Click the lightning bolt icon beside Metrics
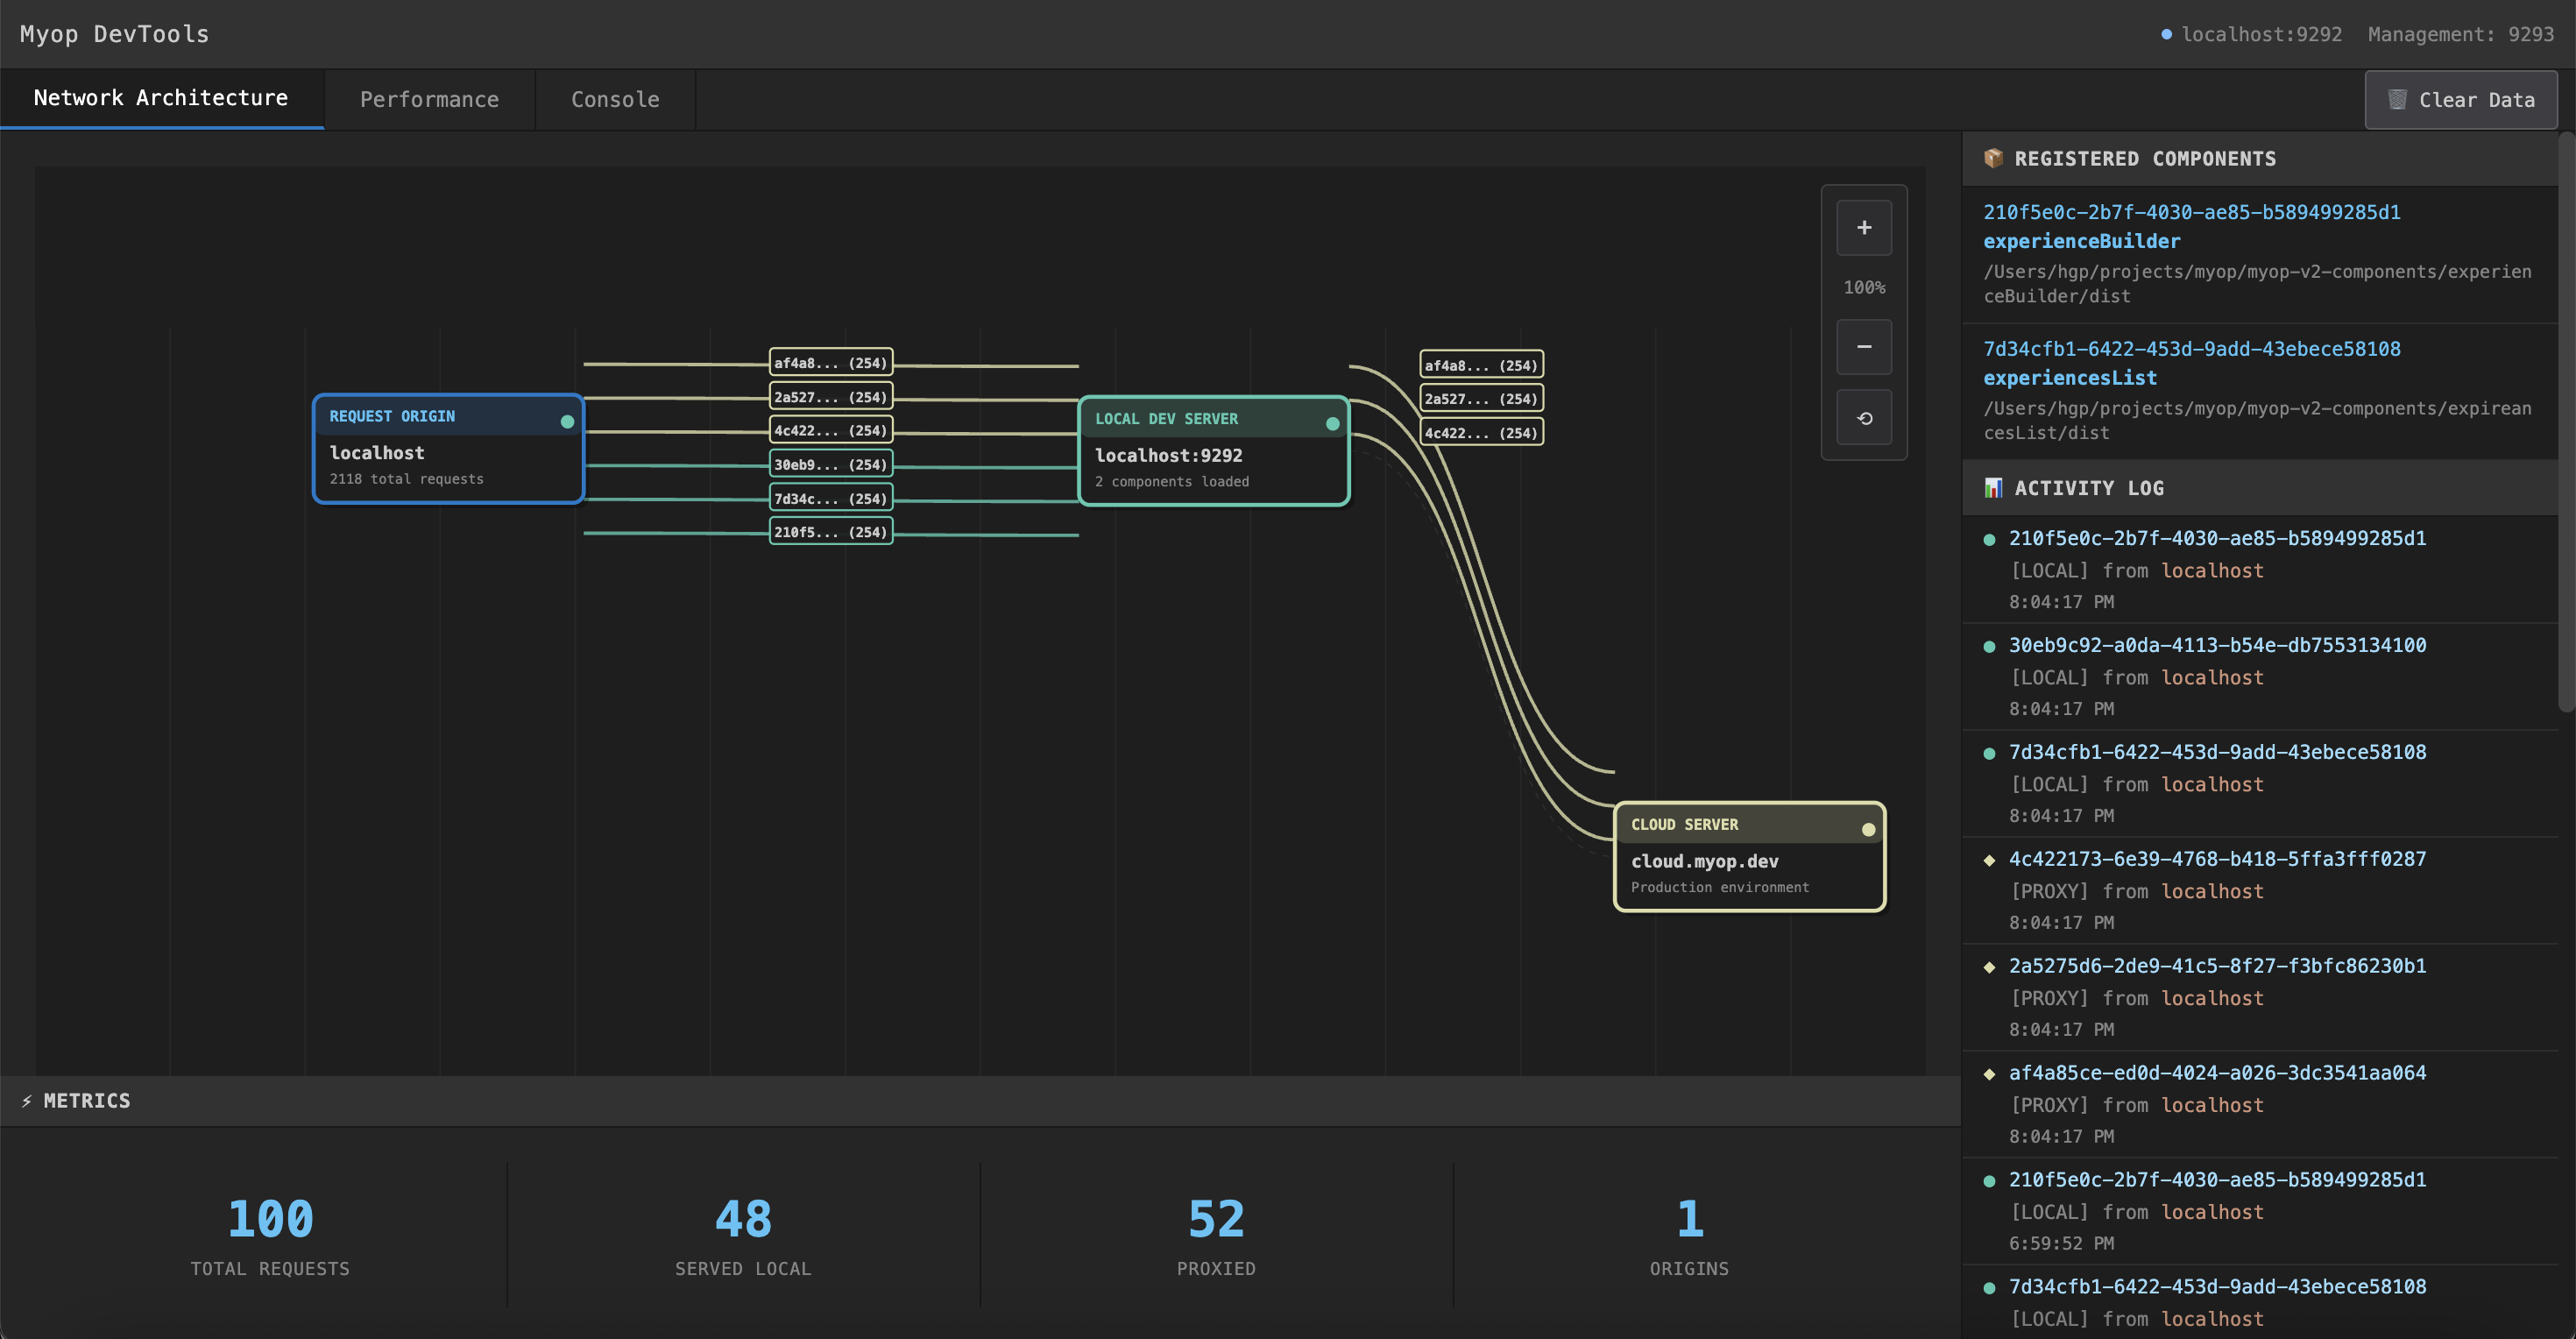The height and width of the screenshot is (1339, 2576). click(x=26, y=1101)
